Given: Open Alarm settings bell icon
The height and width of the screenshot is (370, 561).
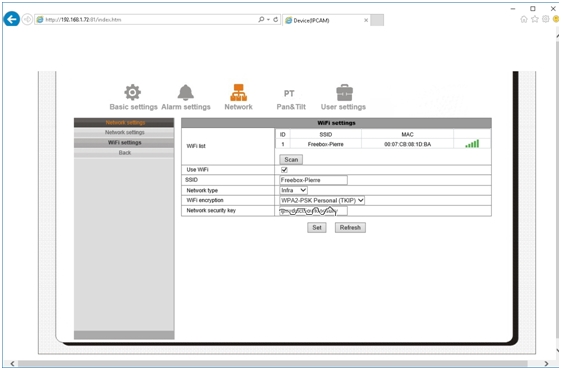Looking at the screenshot, I should pos(186,92).
